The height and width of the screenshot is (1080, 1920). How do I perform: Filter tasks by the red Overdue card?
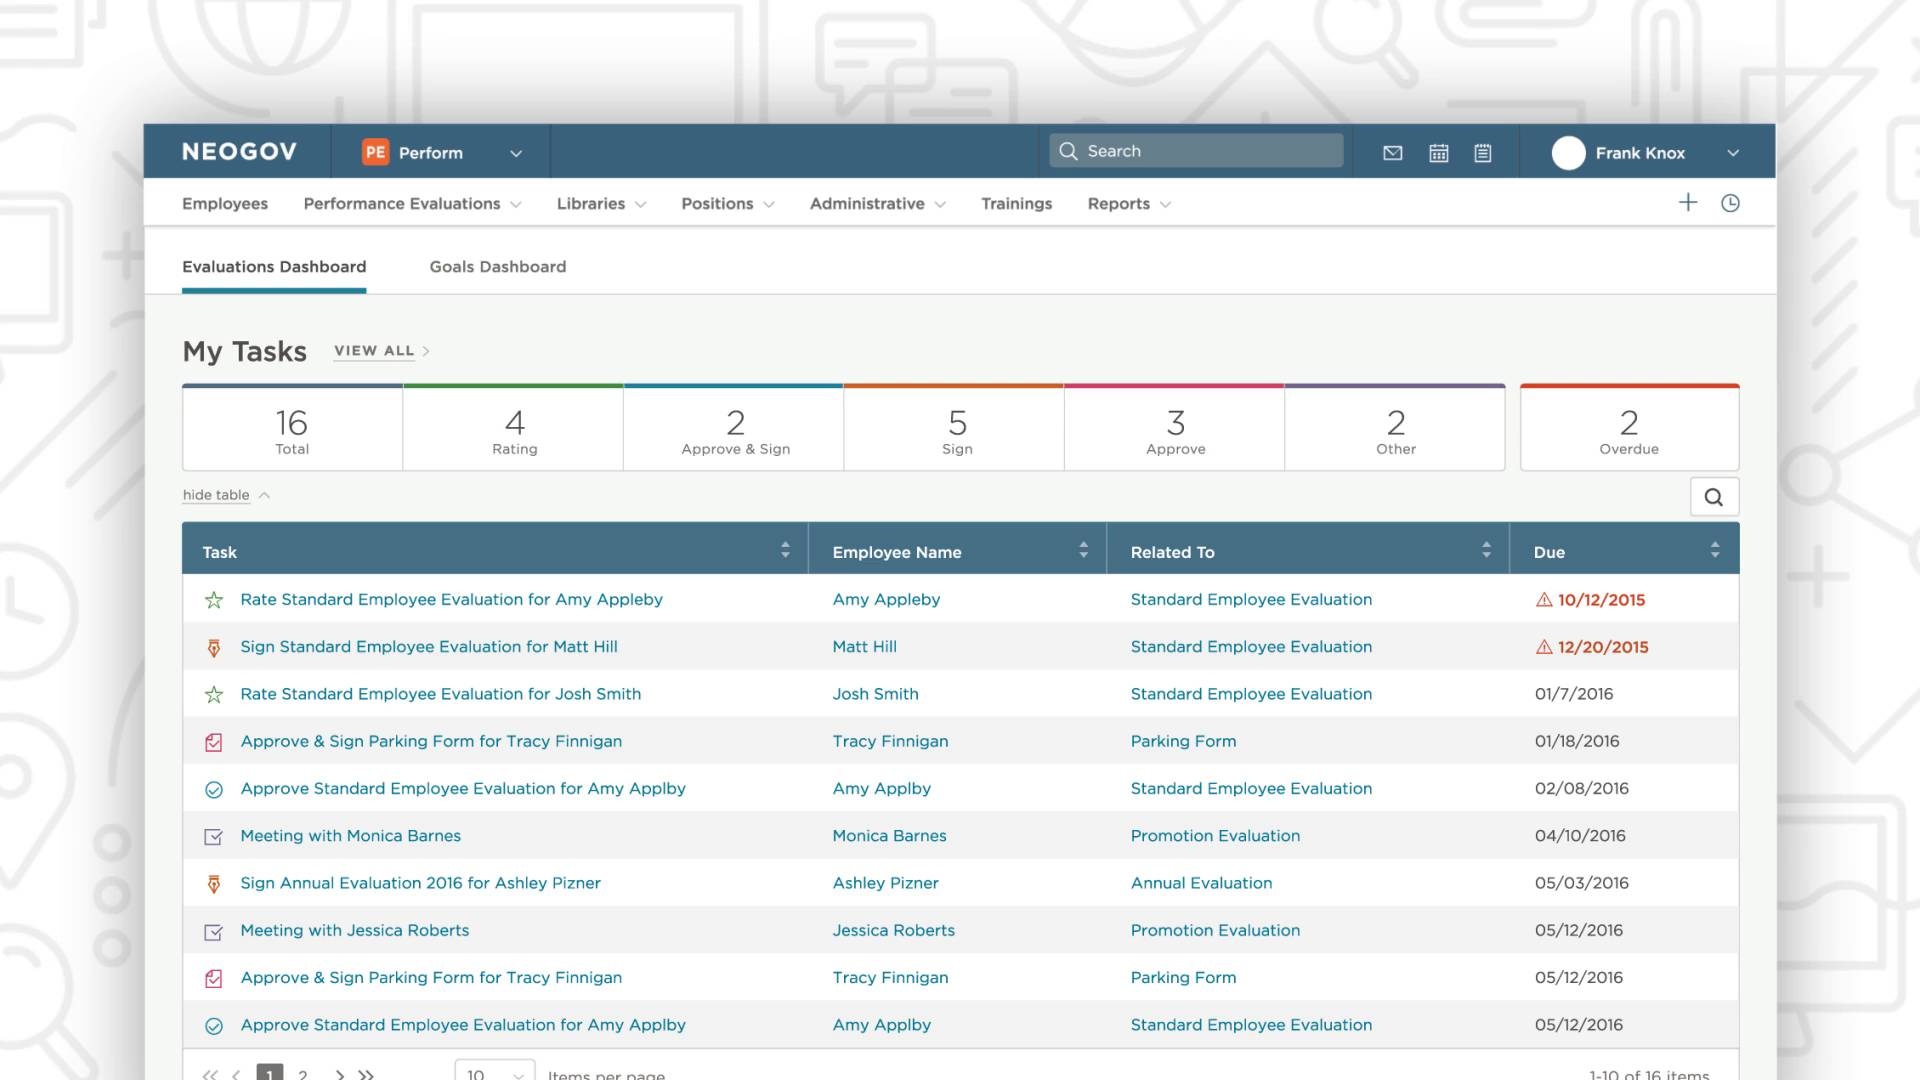coord(1629,429)
